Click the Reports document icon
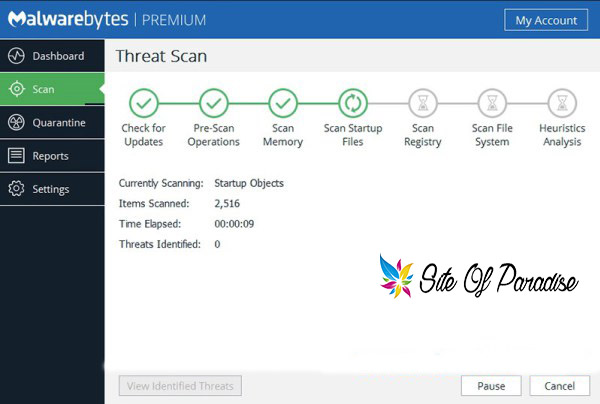Screen dimensions: 600x404 (x=16, y=156)
